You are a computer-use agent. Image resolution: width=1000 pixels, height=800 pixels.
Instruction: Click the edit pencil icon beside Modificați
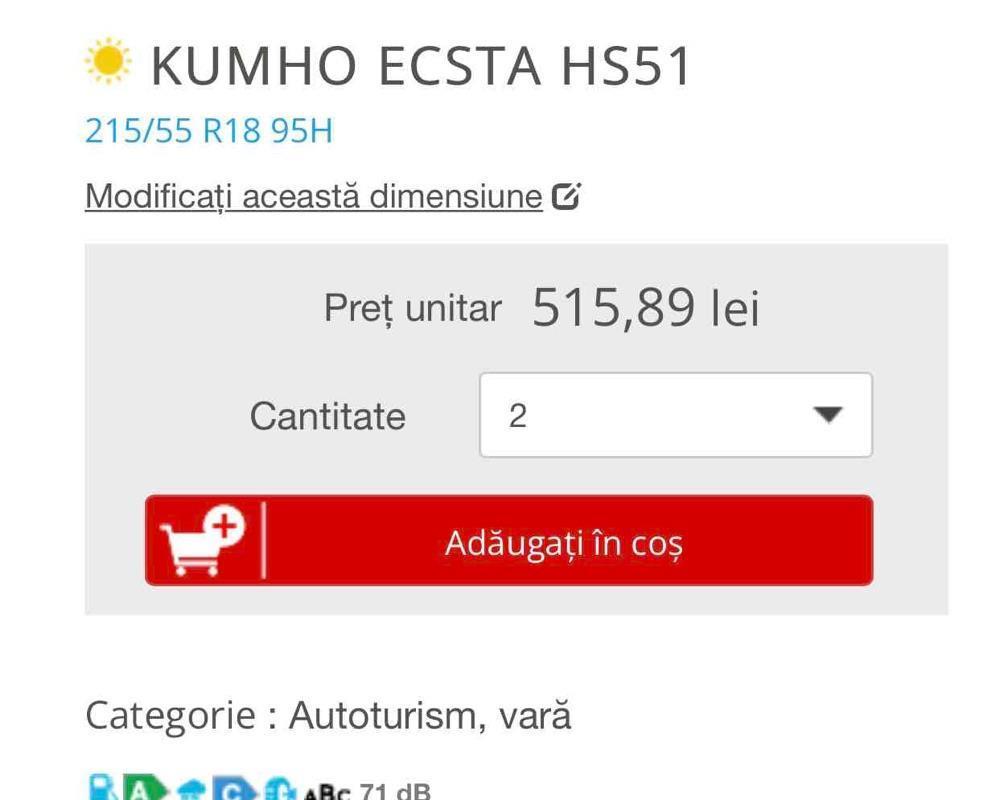click(x=566, y=196)
